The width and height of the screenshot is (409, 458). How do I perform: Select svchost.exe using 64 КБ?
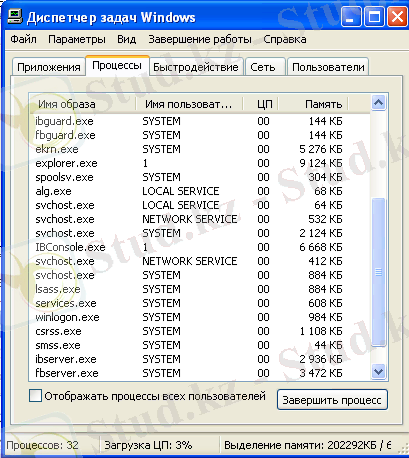[x=200, y=205]
